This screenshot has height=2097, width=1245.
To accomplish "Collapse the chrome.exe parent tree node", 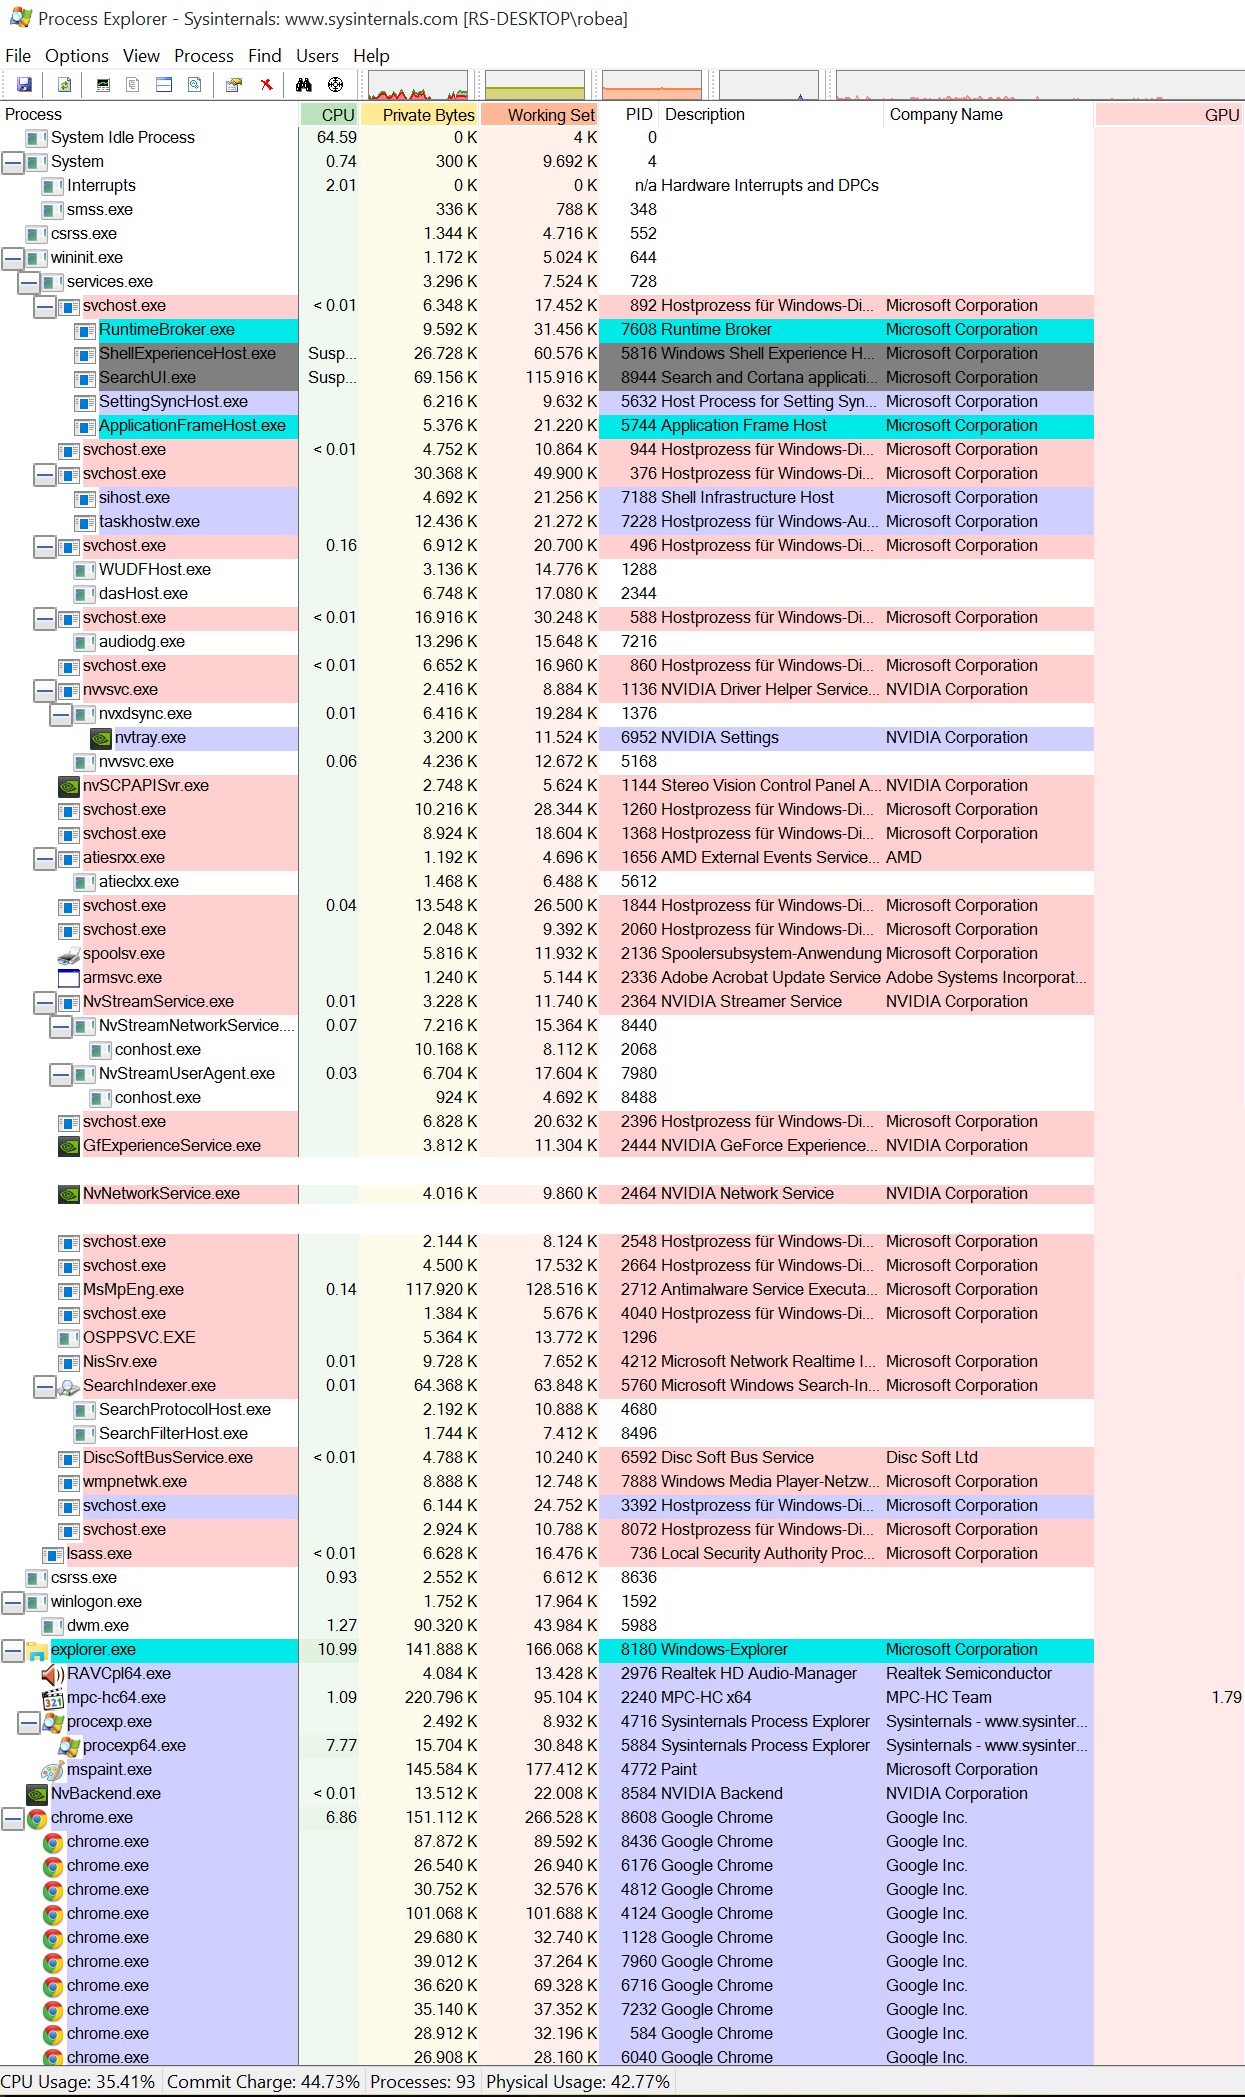I will pos(13,1818).
